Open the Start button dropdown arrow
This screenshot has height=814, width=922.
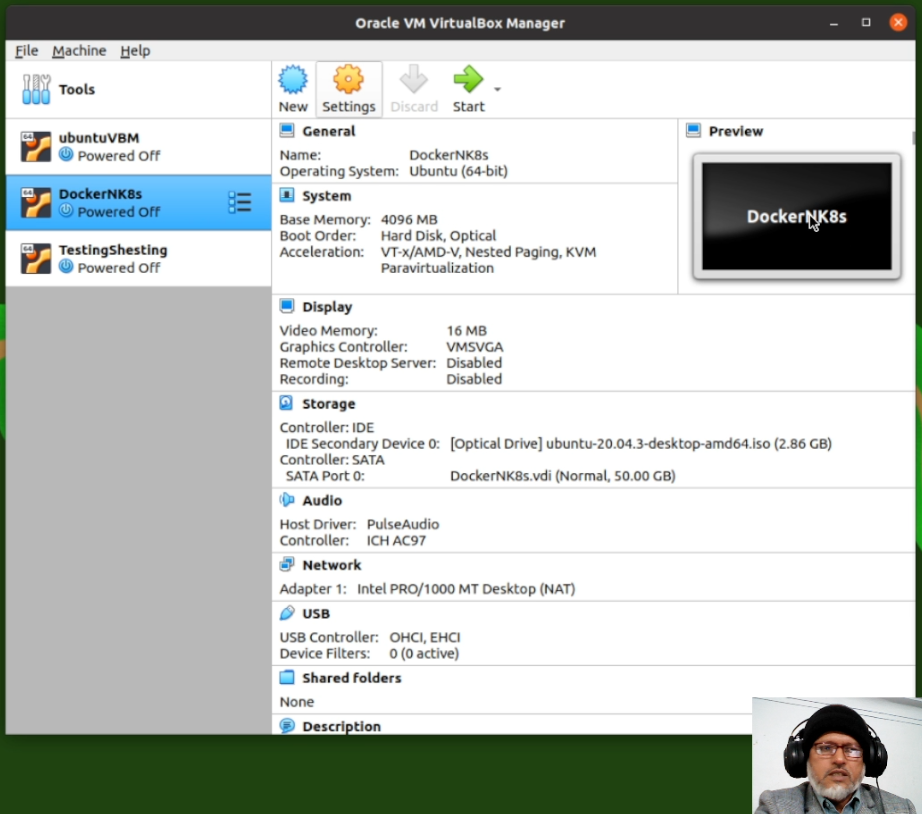click(x=496, y=88)
